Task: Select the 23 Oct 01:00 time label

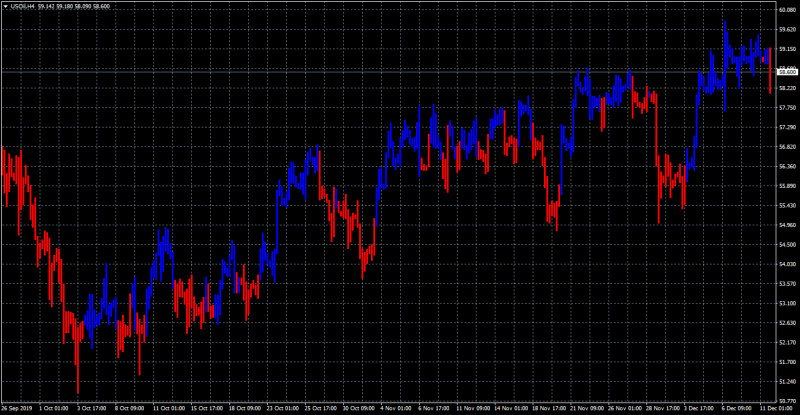Action: click(x=283, y=408)
